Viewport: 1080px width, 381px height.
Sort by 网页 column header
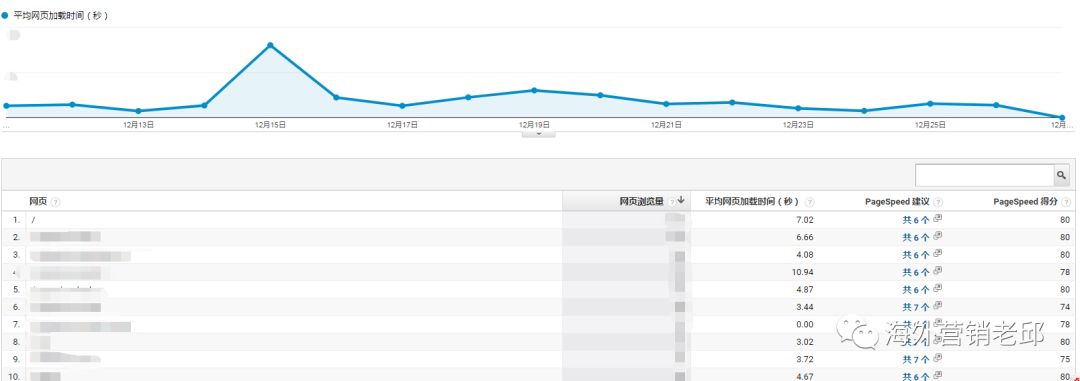38,202
